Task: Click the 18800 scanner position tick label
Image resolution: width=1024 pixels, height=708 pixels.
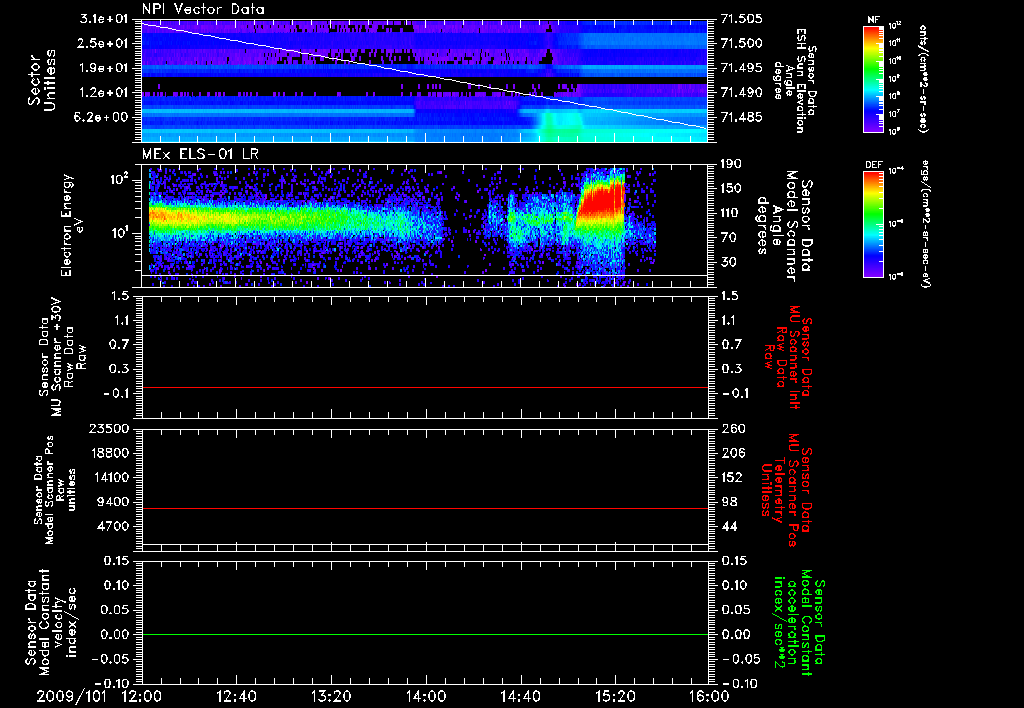Action: click(108, 453)
